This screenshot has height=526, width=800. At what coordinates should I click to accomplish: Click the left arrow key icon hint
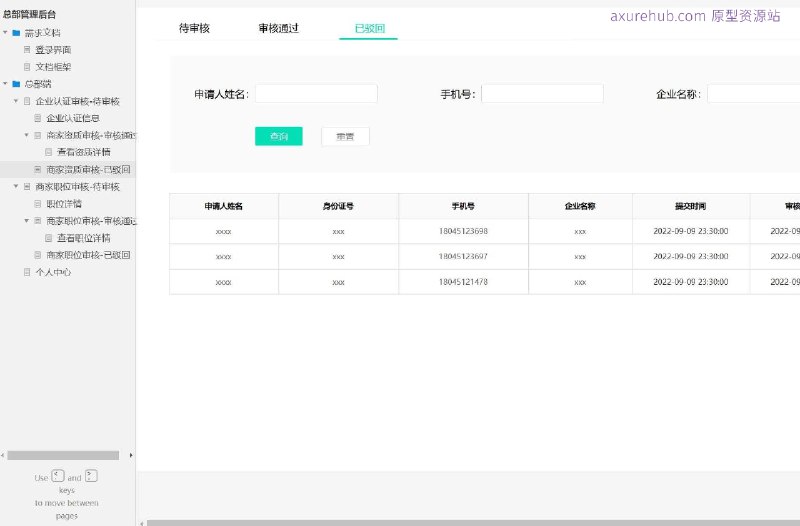(58, 476)
